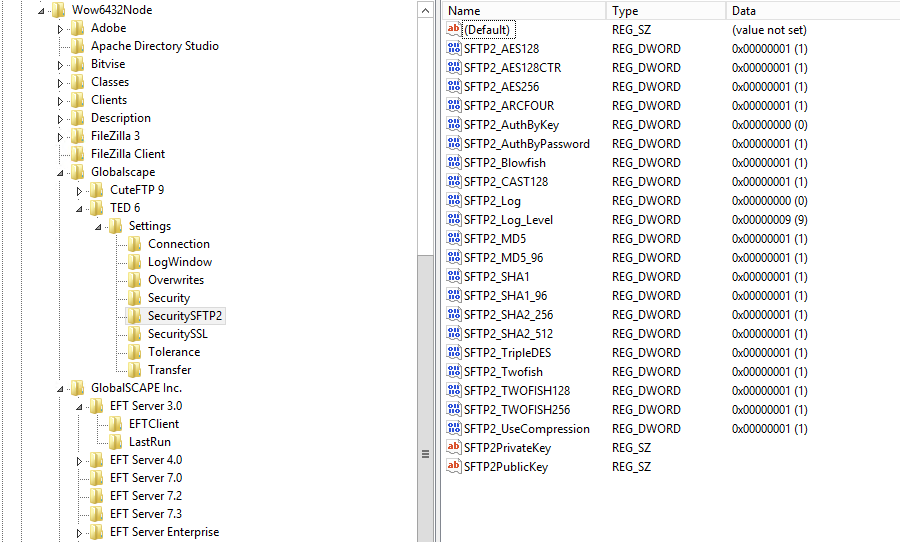The image size is (900, 542).
Task: Collapse the Globalscape key
Action: pos(60,173)
